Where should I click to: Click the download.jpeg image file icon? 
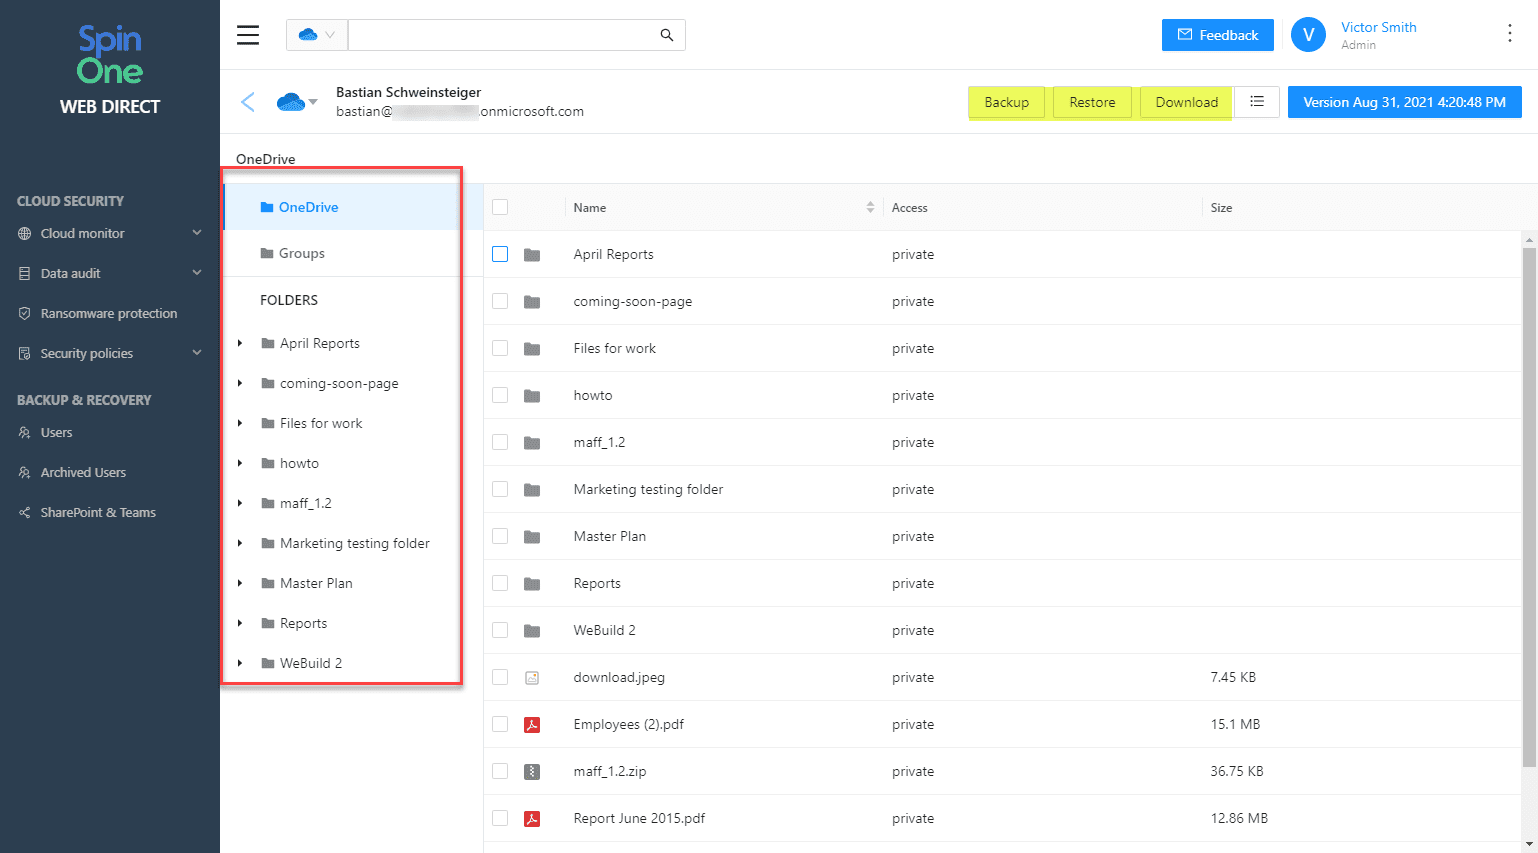[x=532, y=678]
